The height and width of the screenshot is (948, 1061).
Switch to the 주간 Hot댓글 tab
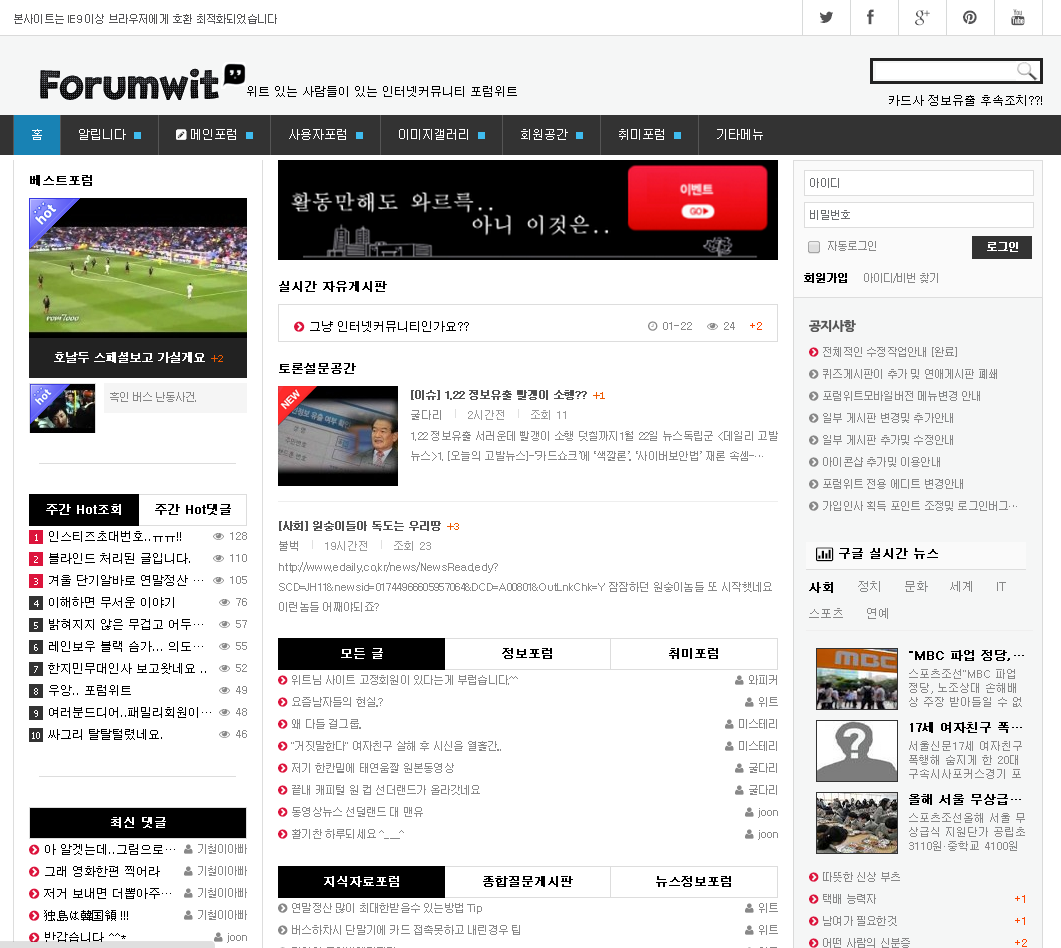193,510
